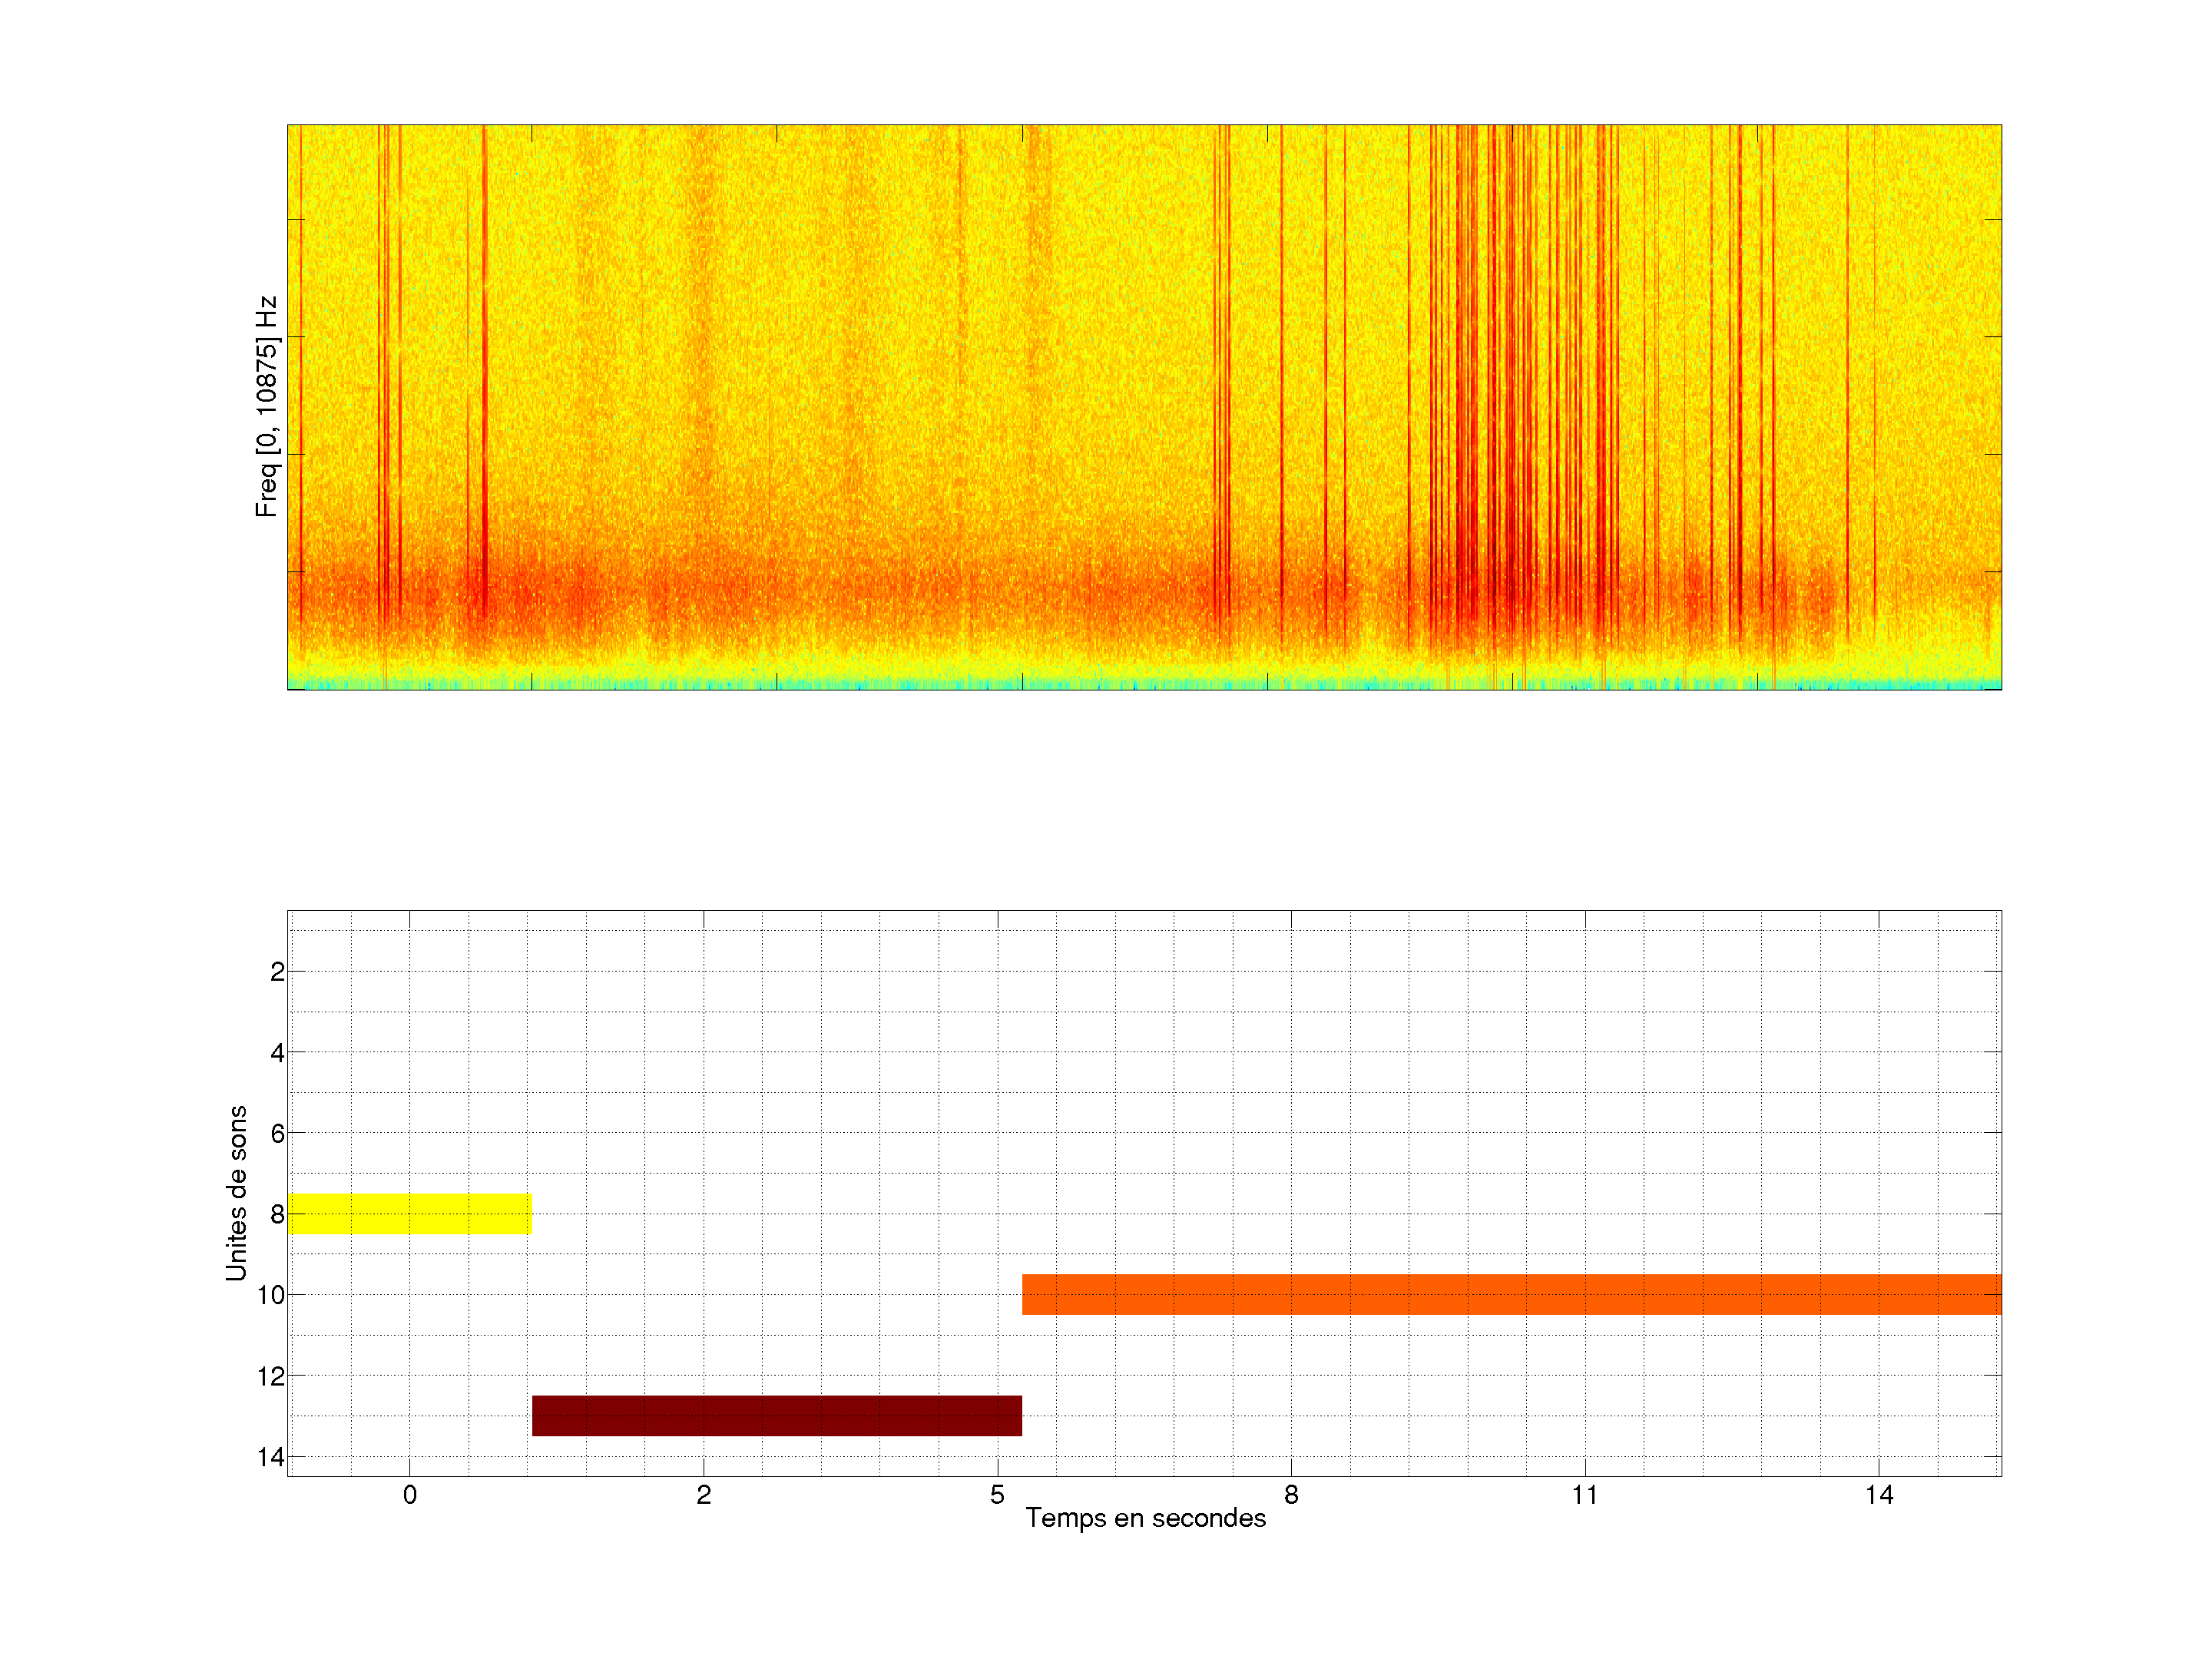Click the y-axis tick label 10 on units axis

point(271,1295)
